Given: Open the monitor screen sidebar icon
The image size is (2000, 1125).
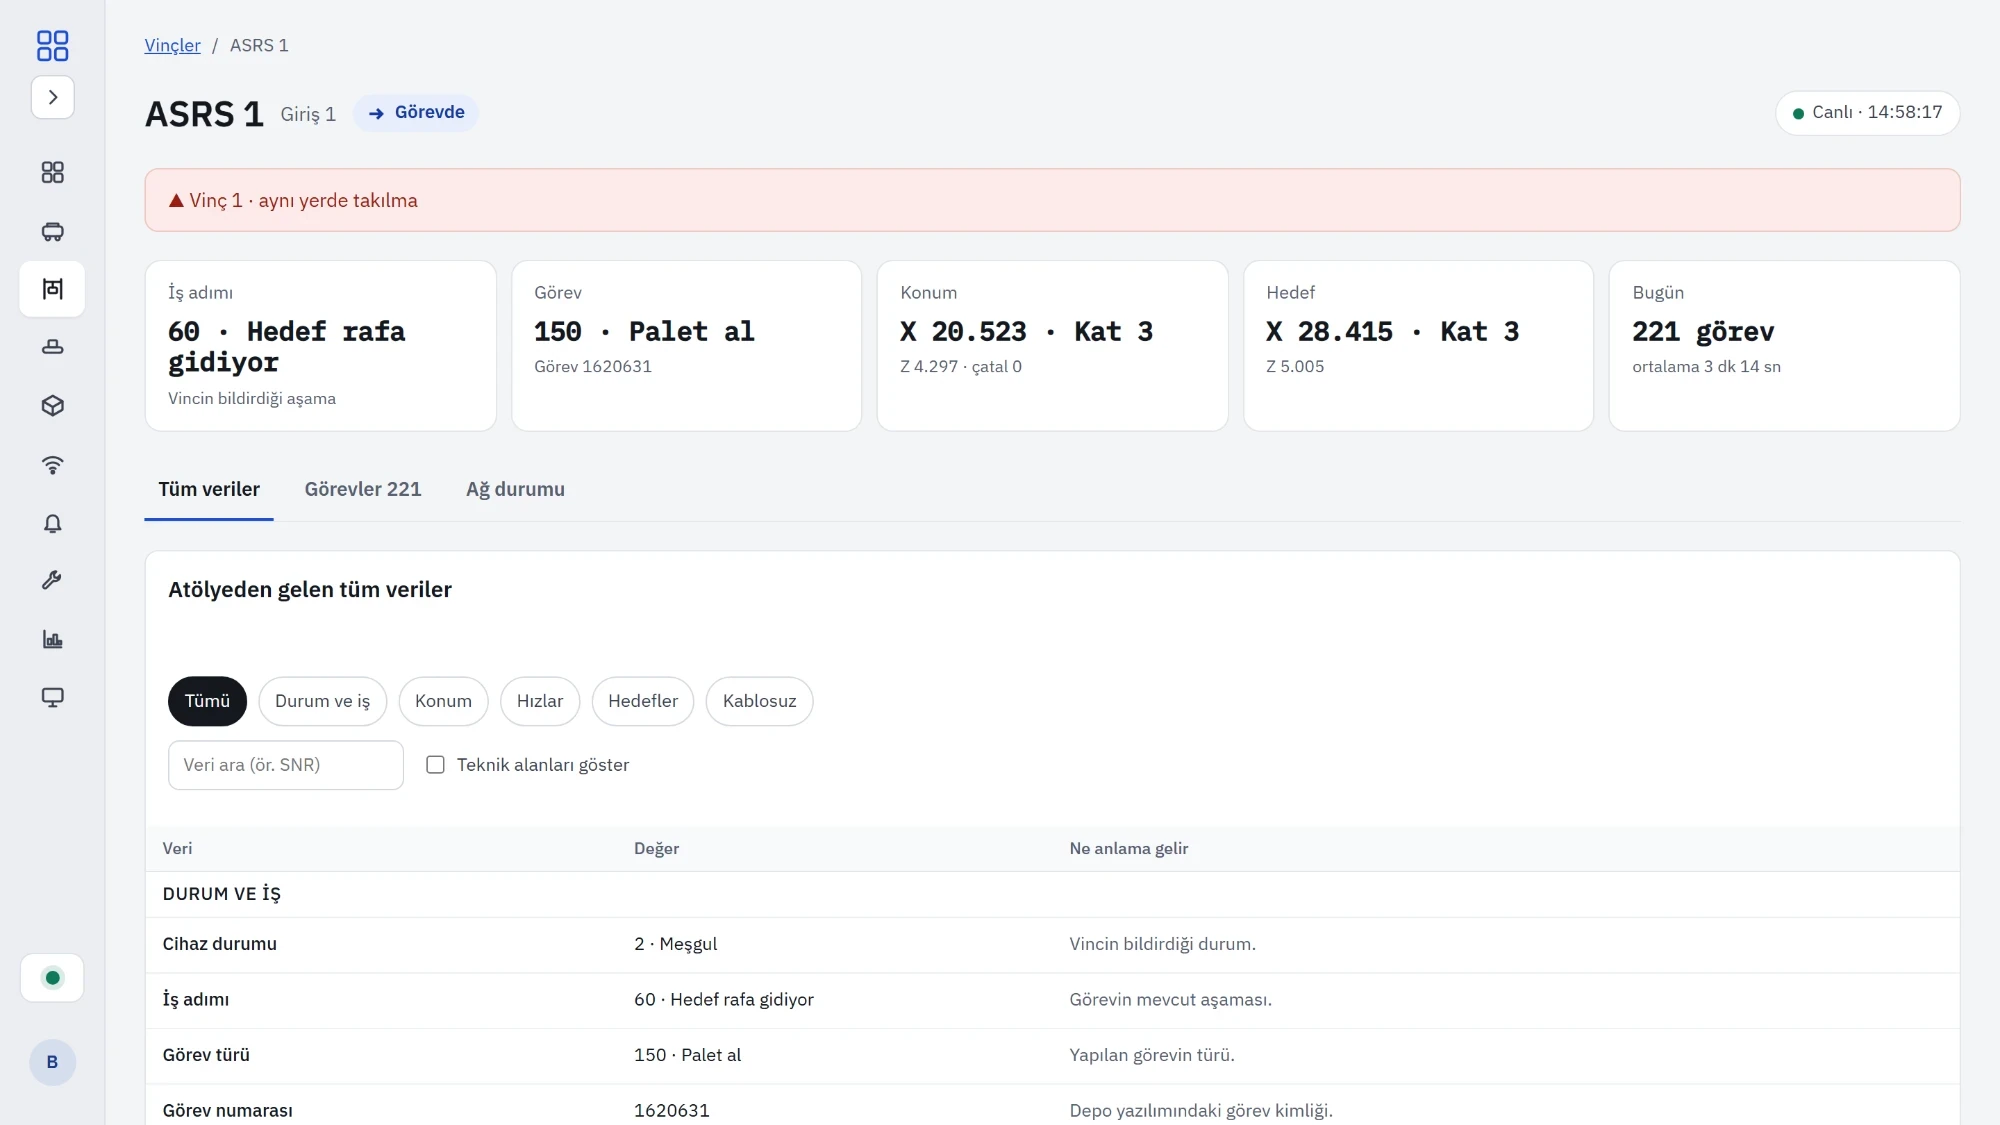Looking at the screenshot, I should [x=53, y=697].
